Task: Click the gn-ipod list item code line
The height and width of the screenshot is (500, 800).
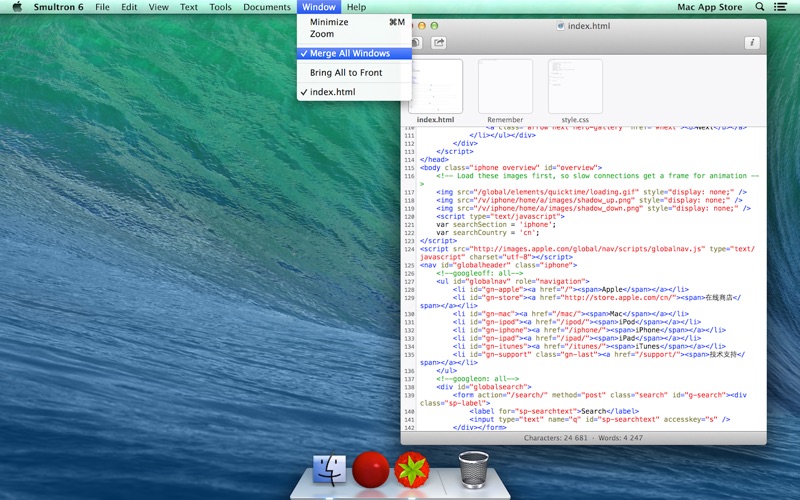Action: coord(577,322)
